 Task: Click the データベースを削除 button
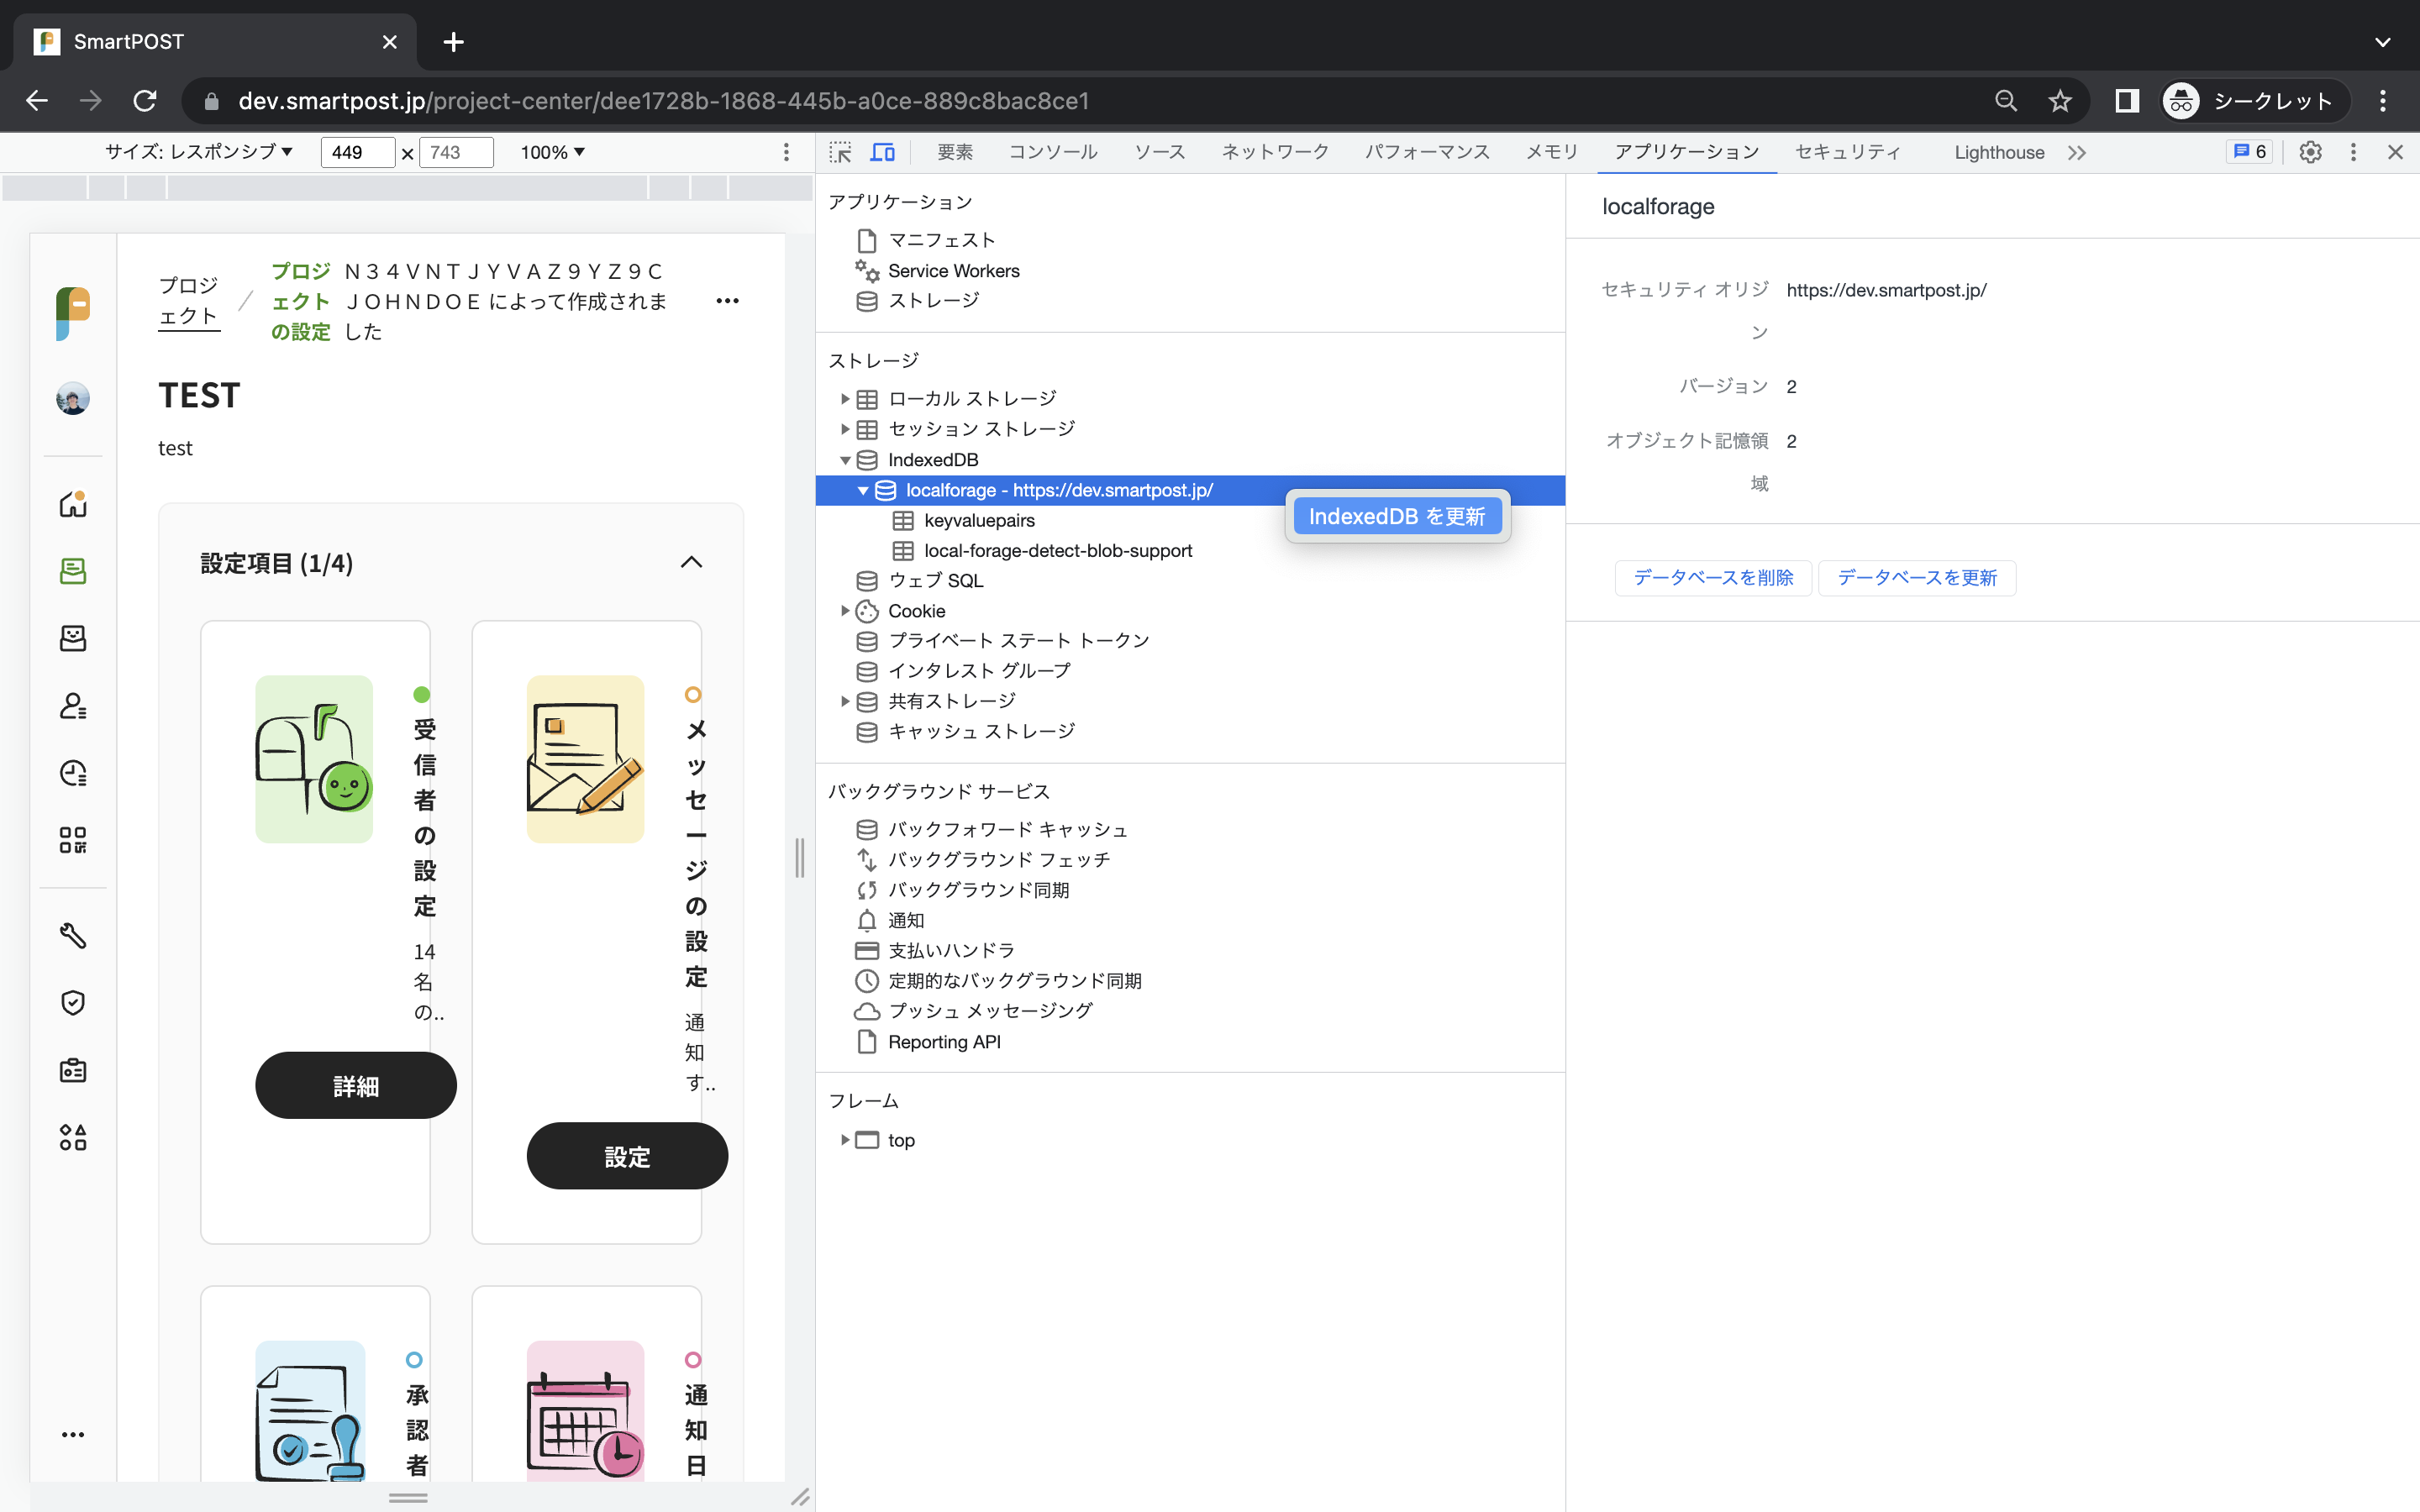point(1712,578)
